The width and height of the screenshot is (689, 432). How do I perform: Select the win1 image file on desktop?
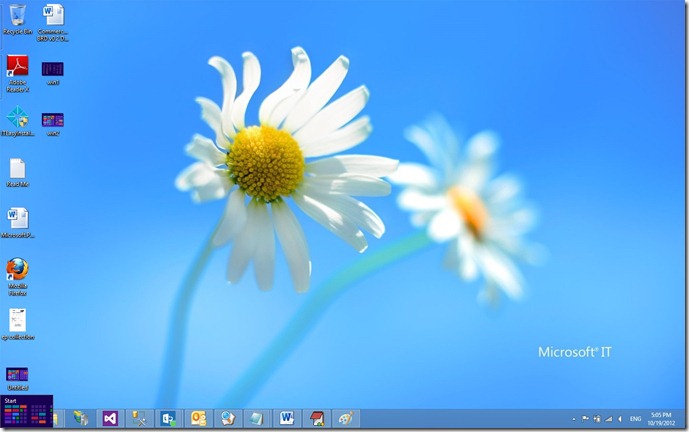coord(53,73)
